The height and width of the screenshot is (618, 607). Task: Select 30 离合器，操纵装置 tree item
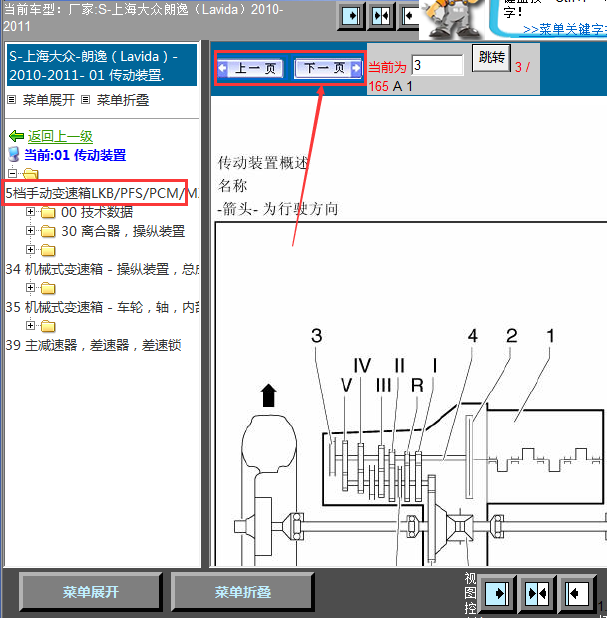point(123,231)
